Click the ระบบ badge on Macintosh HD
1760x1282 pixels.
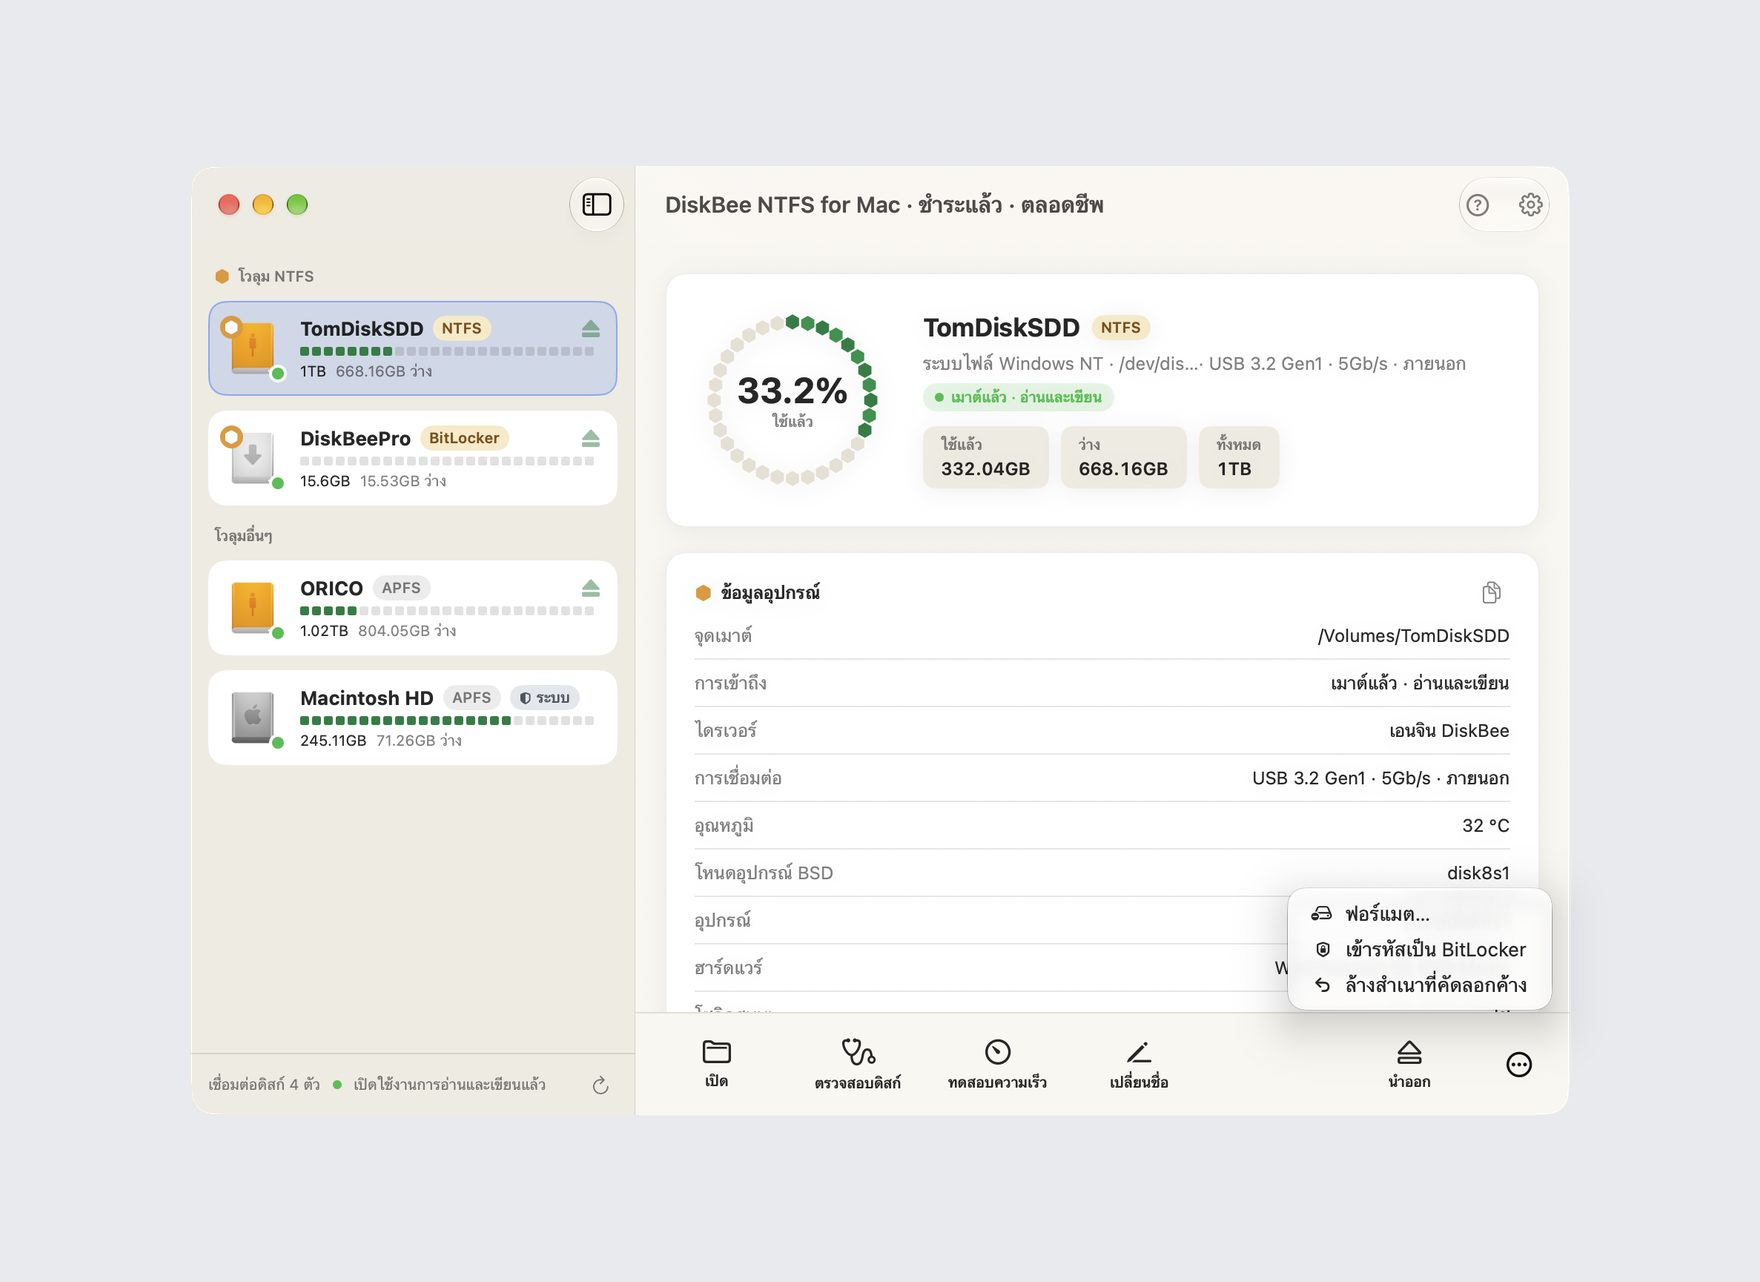(545, 698)
